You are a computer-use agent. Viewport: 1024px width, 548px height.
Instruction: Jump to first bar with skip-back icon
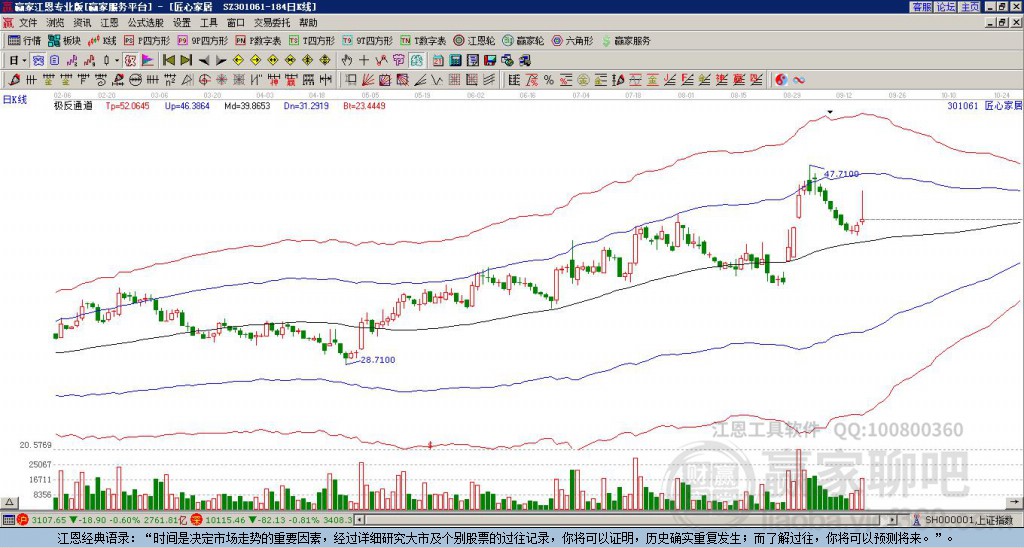click(x=168, y=60)
